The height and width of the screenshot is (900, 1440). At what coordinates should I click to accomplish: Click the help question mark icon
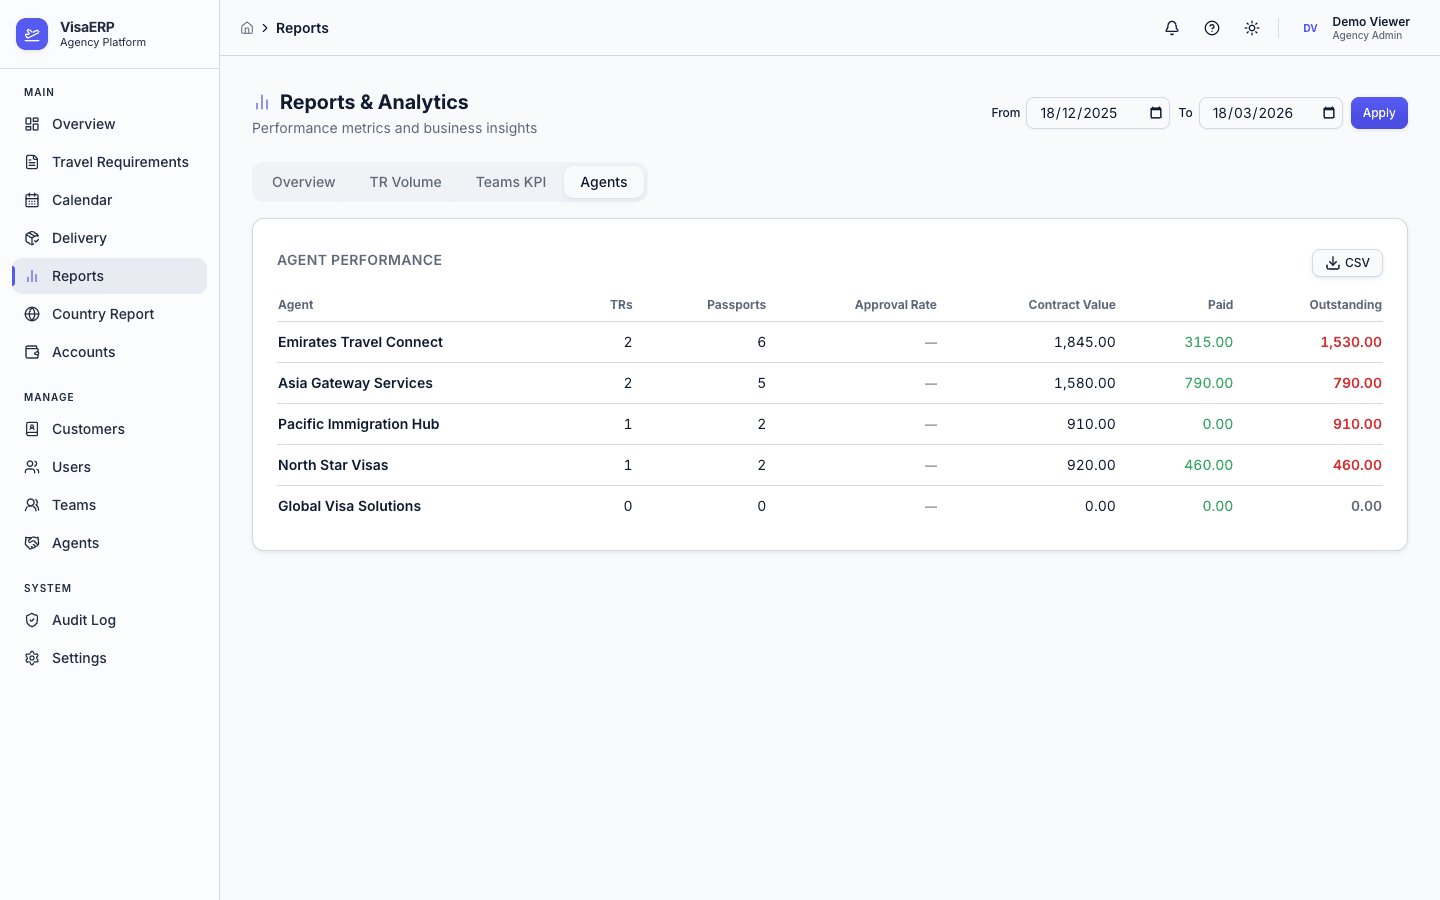[1211, 28]
